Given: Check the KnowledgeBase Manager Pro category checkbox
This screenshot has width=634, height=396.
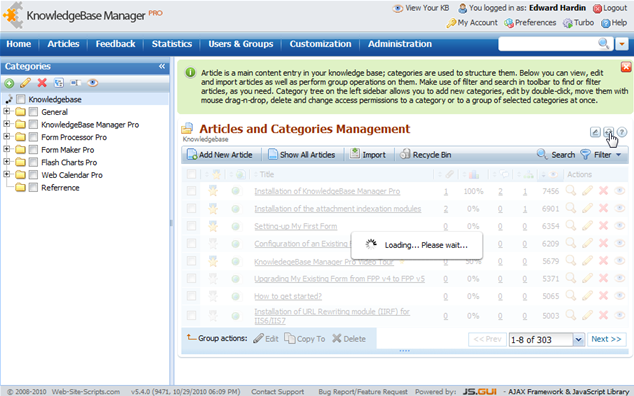Looking at the screenshot, I should (34, 124).
